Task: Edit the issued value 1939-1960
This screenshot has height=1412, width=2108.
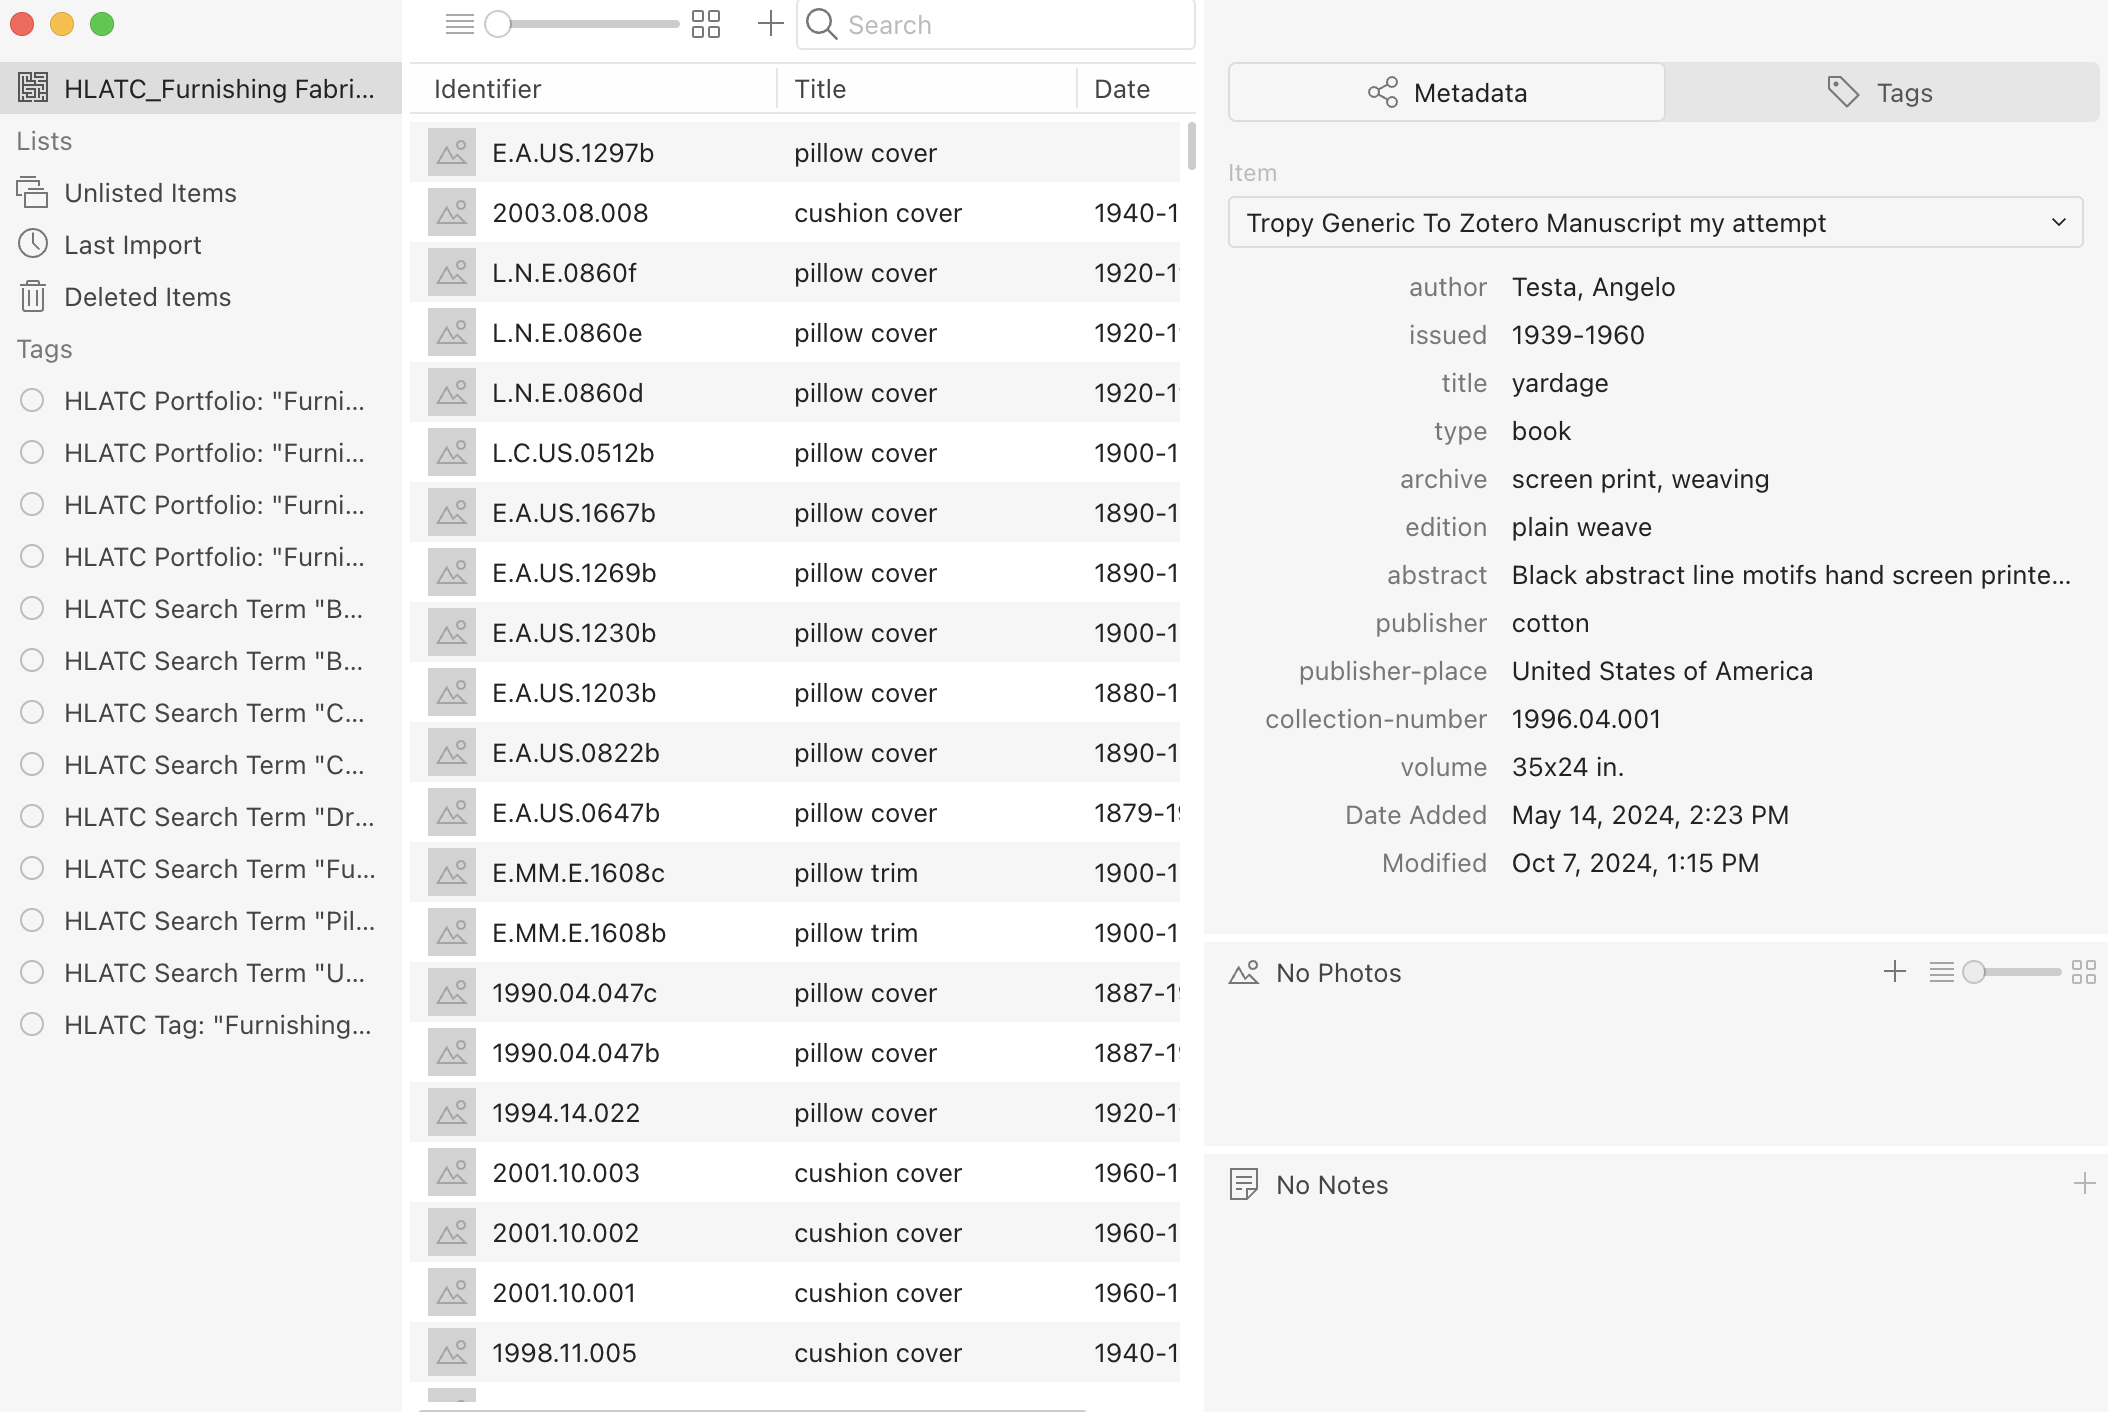Action: coord(1578,335)
